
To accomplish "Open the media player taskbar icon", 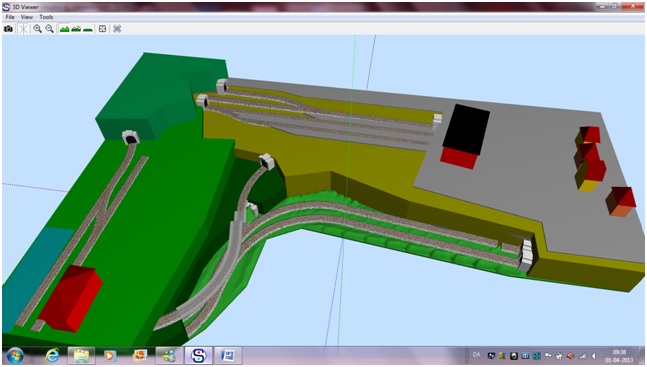I will pos(110,355).
